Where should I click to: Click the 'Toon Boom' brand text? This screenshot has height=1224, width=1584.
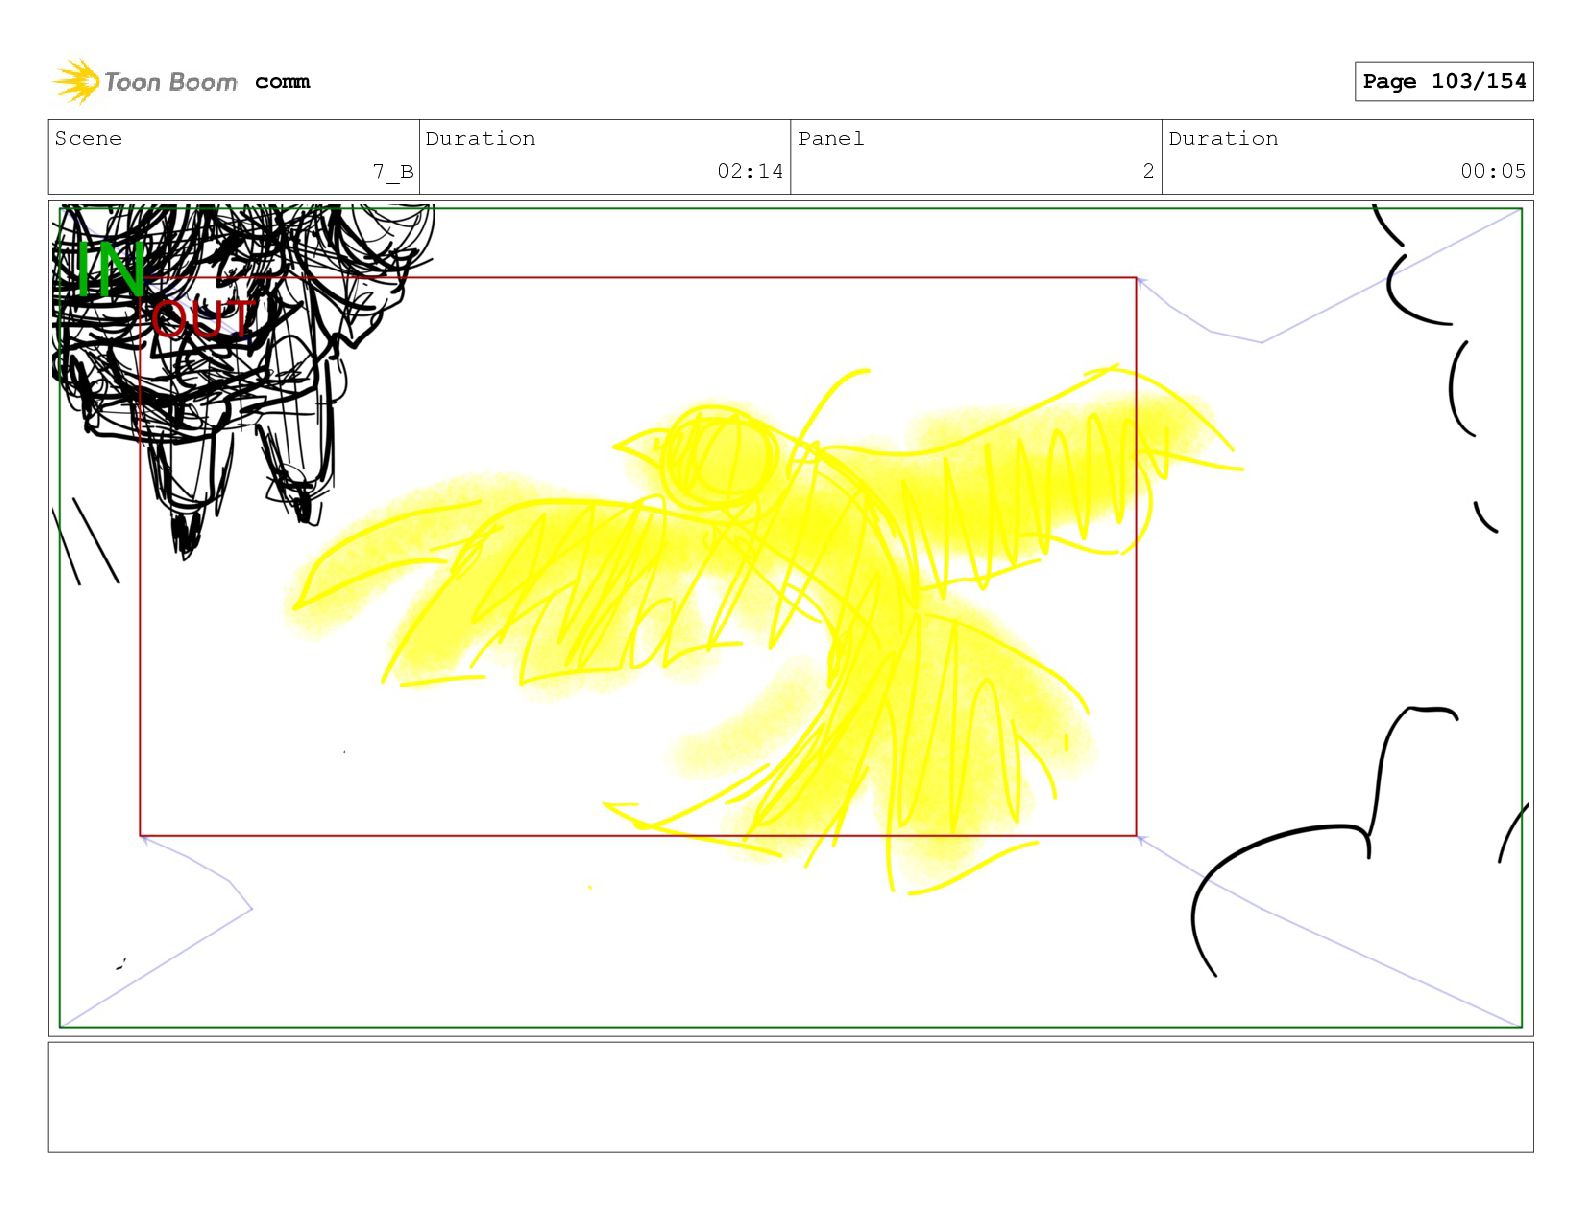tap(171, 82)
